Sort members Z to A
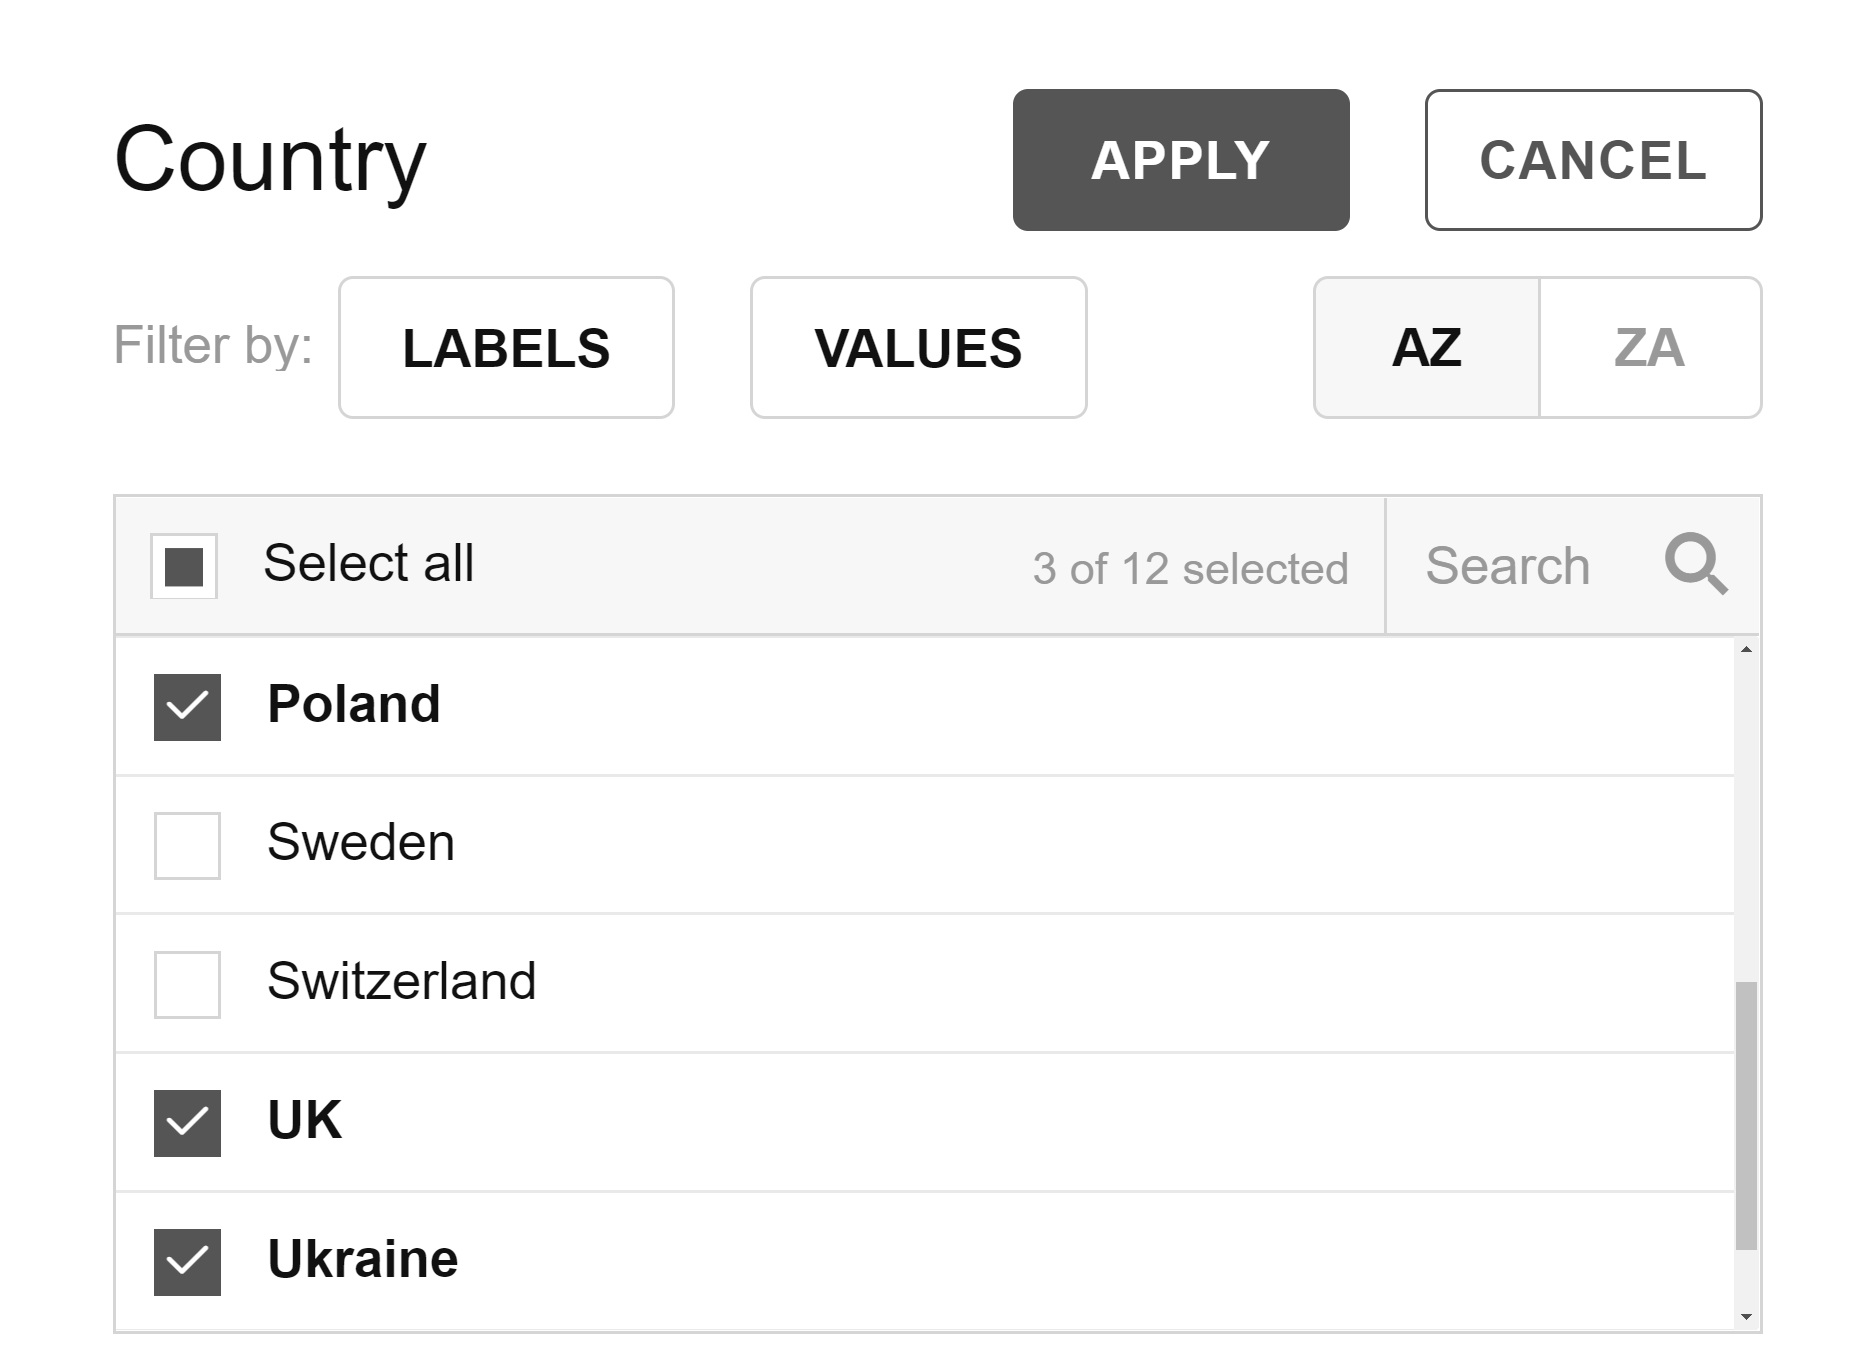This screenshot has width=1874, height=1357. [x=1650, y=348]
